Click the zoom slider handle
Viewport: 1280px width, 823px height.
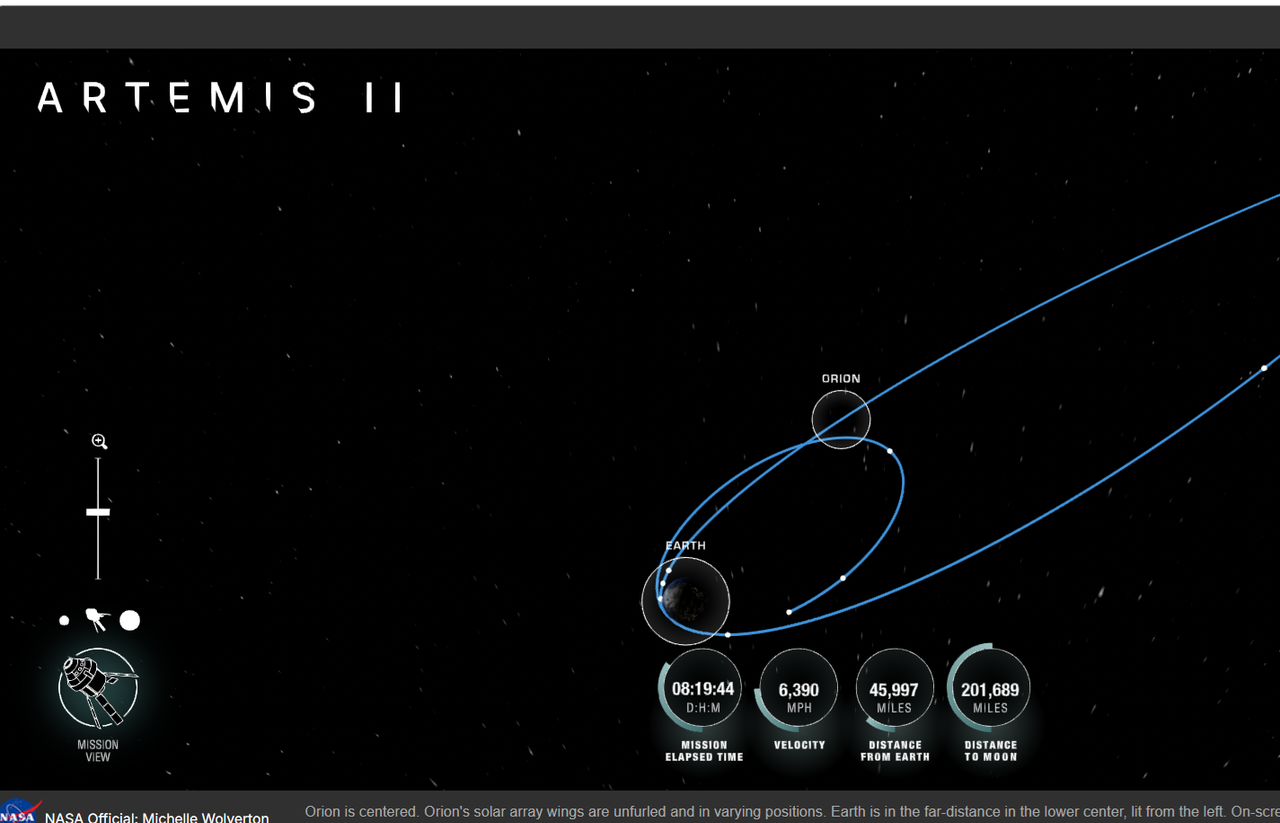98,512
